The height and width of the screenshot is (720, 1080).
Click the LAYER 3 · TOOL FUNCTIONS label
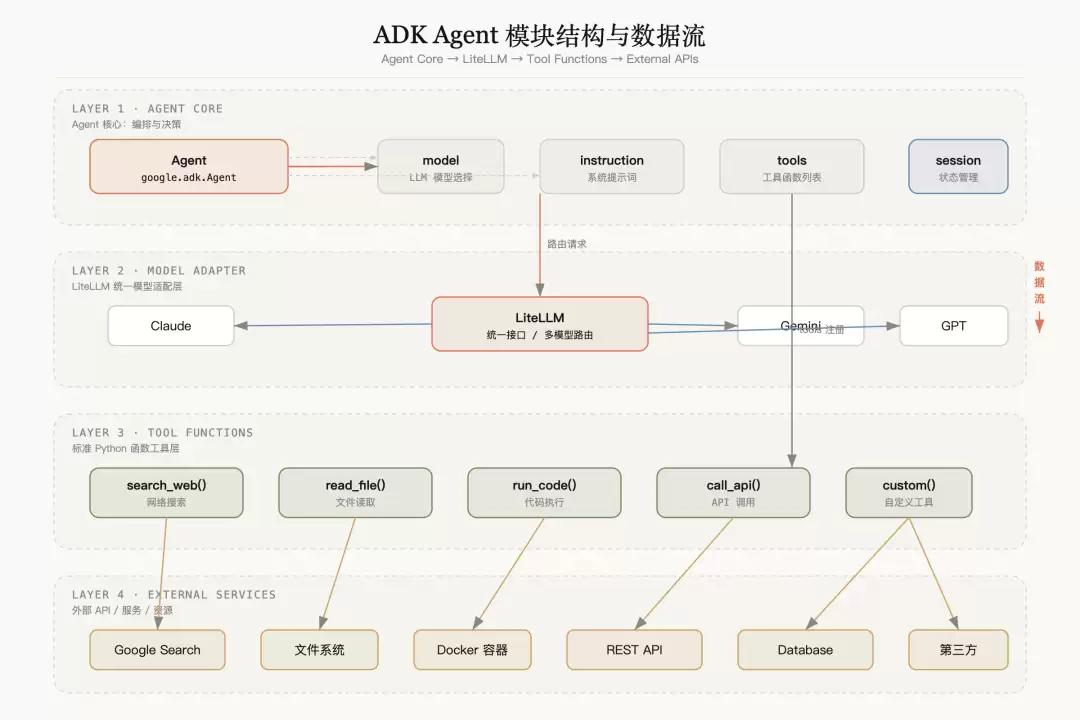point(163,433)
